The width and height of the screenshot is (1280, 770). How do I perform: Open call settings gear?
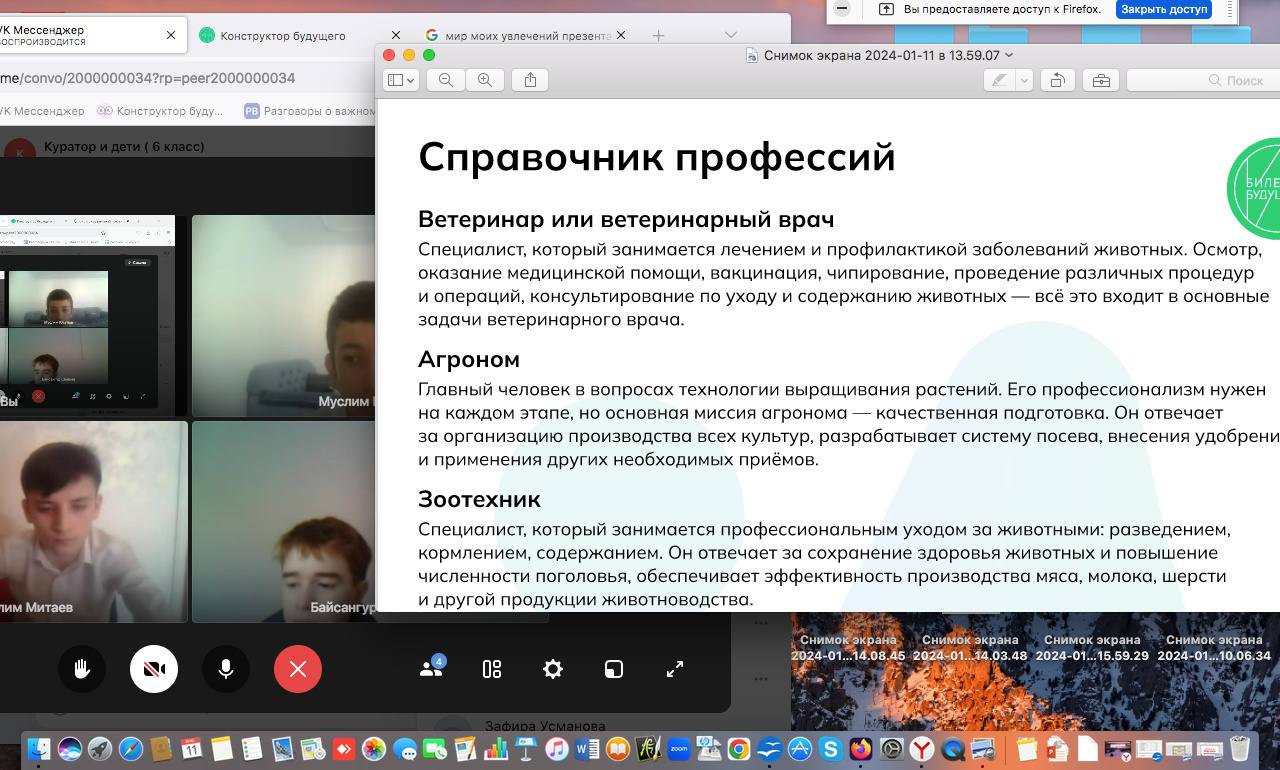(553, 669)
